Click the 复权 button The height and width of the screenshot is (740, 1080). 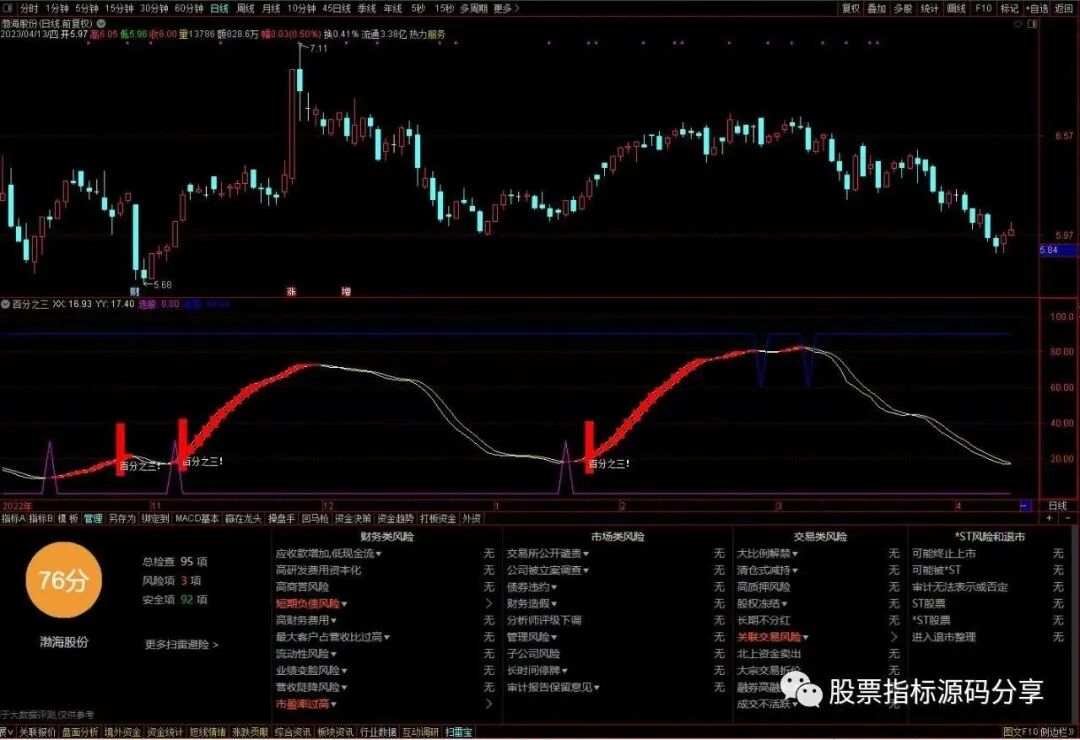coord(851,8)
